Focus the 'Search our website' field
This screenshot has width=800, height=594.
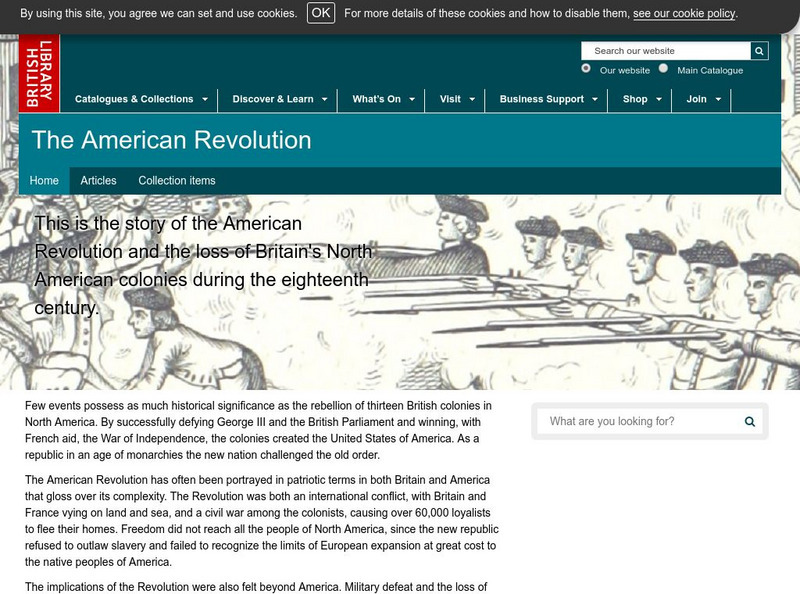[665, 51]
